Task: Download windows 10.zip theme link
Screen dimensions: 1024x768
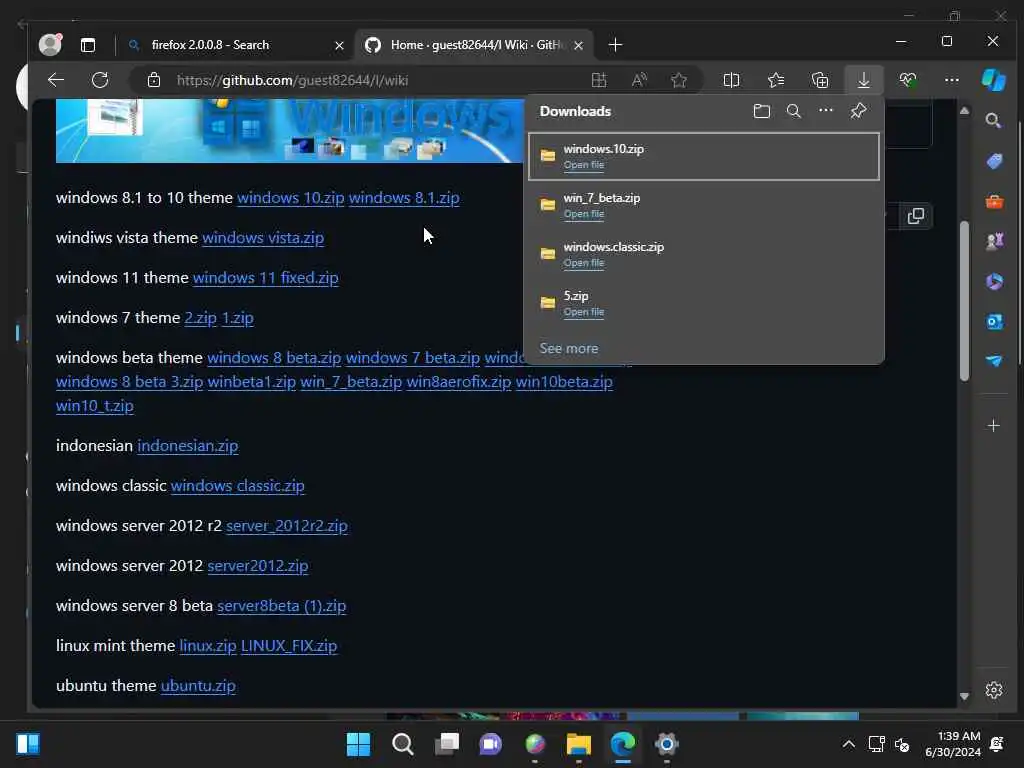Action: (291, 198)
